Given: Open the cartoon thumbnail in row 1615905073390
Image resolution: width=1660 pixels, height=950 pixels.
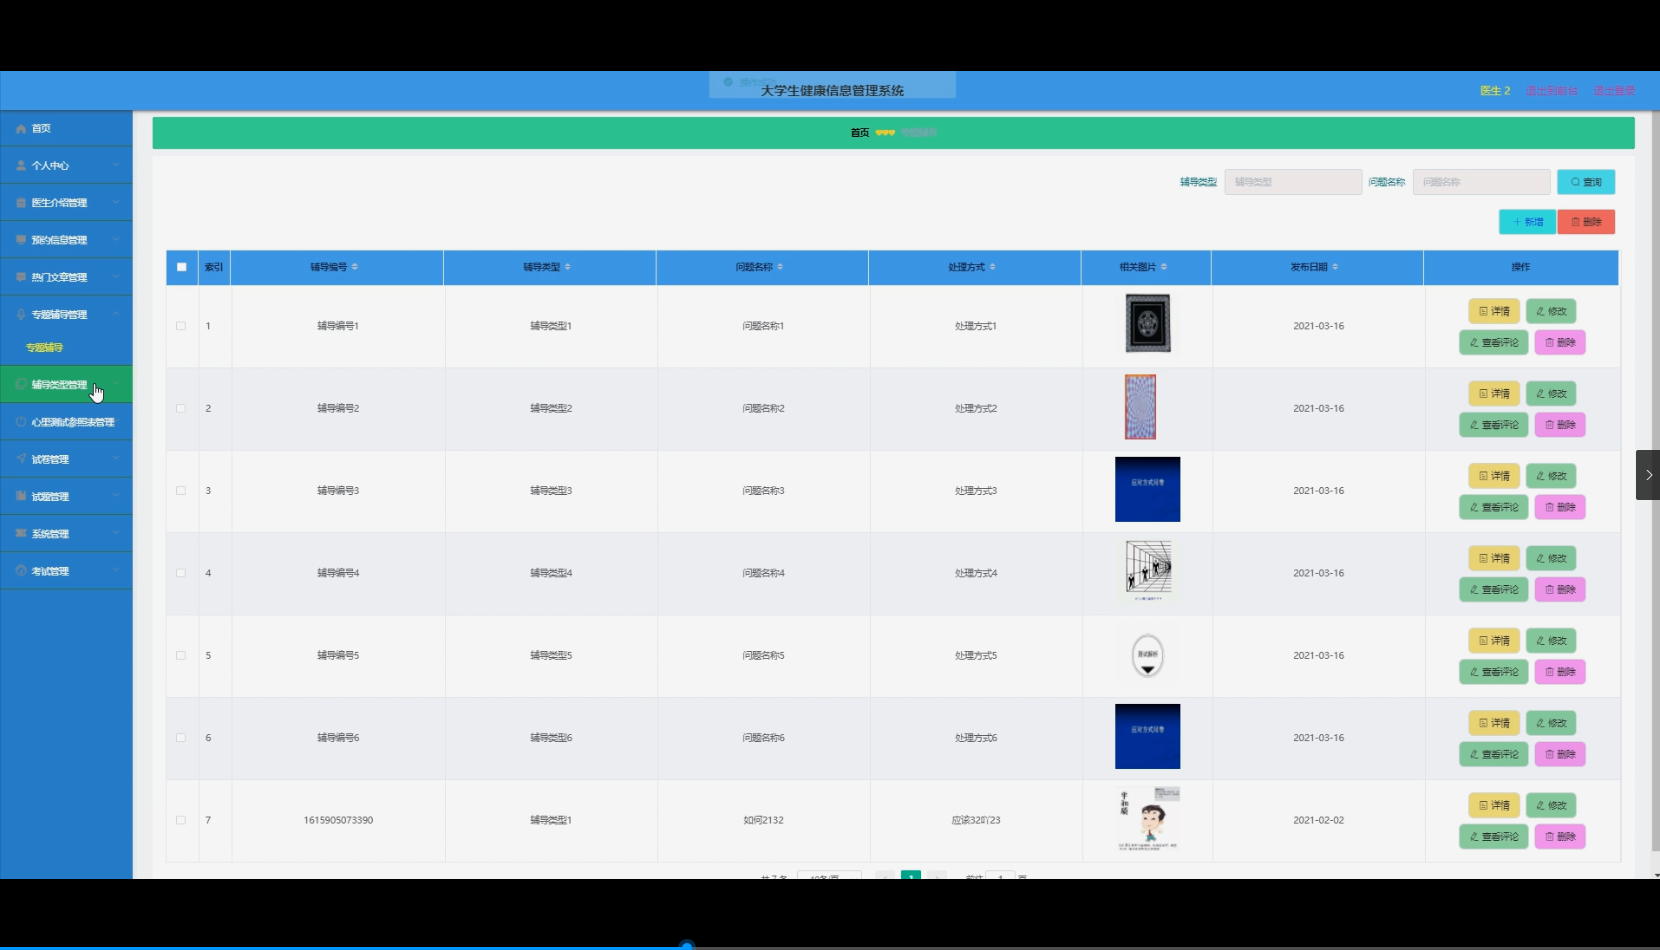Looking at the screenshot, I should pos(1148,819).
